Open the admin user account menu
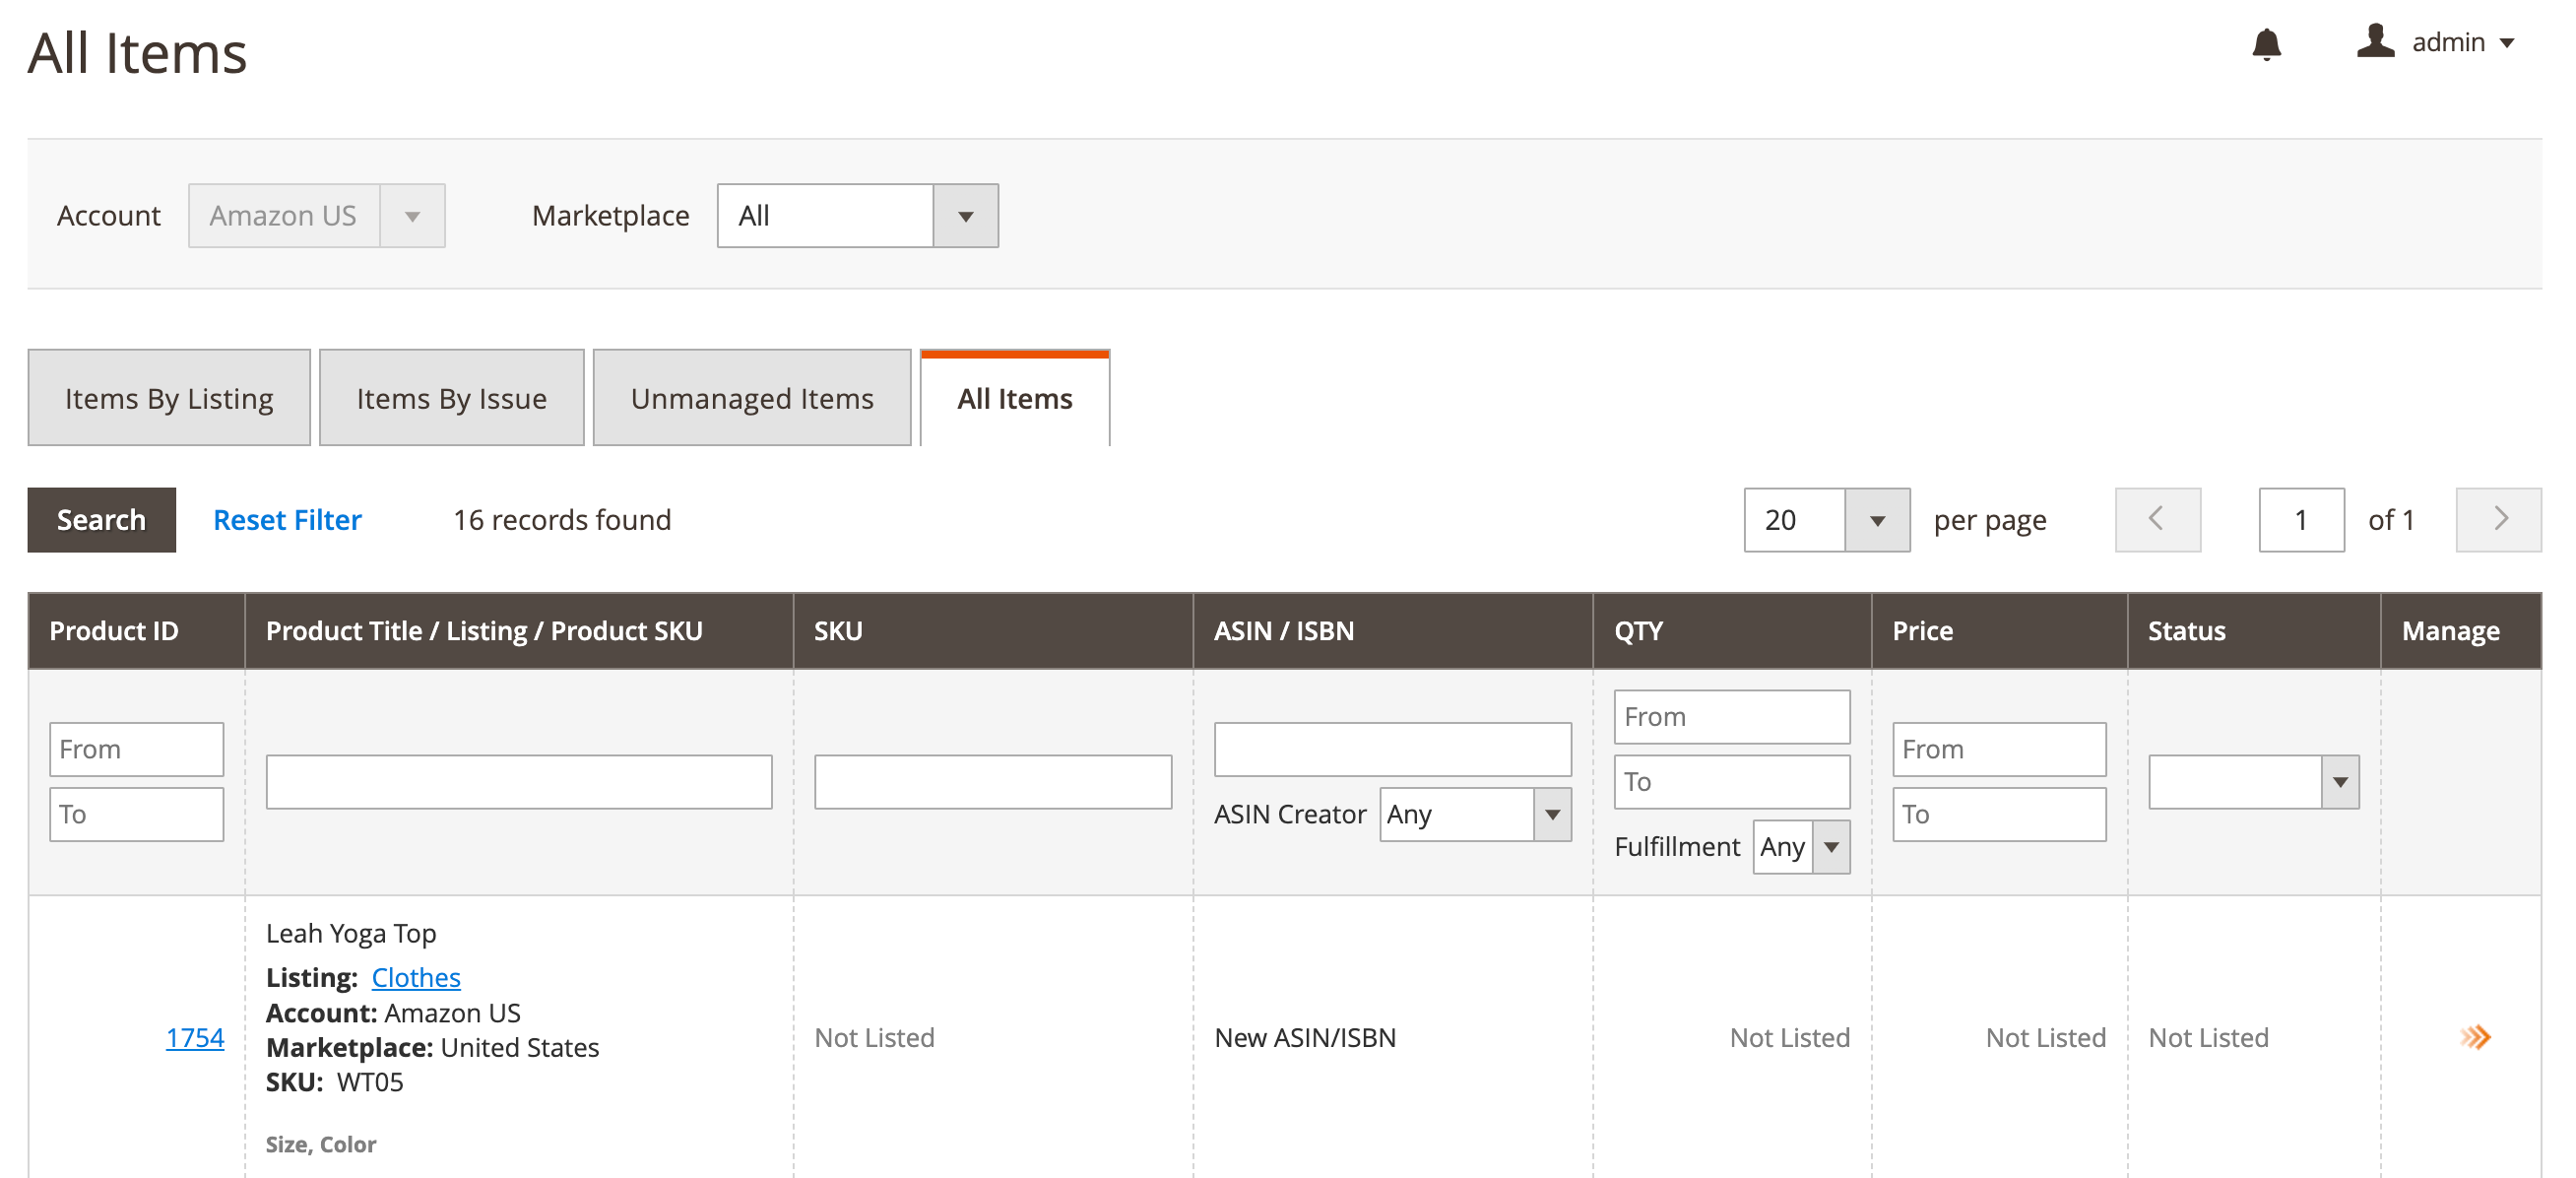2576x1178 pixels. pyautogui.click(x=2436, y=42)
